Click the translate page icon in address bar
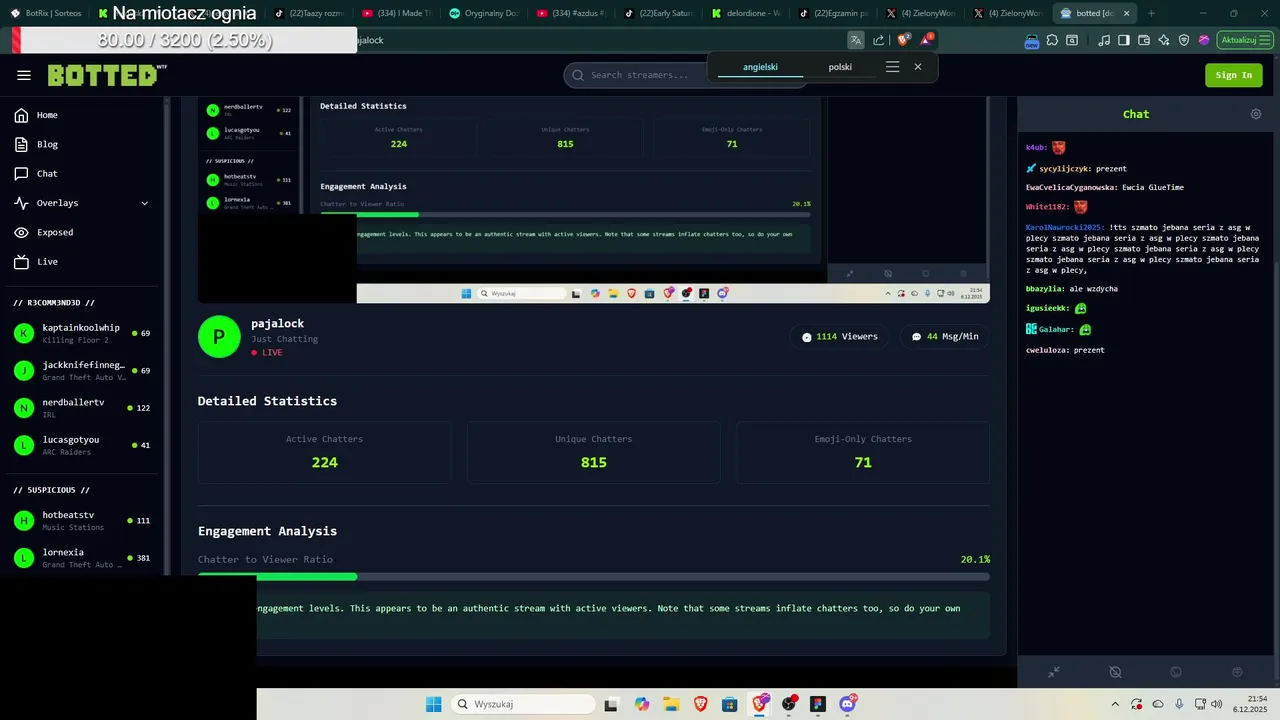The width and height of the screenshot is (1280, 720). (856, 40)
